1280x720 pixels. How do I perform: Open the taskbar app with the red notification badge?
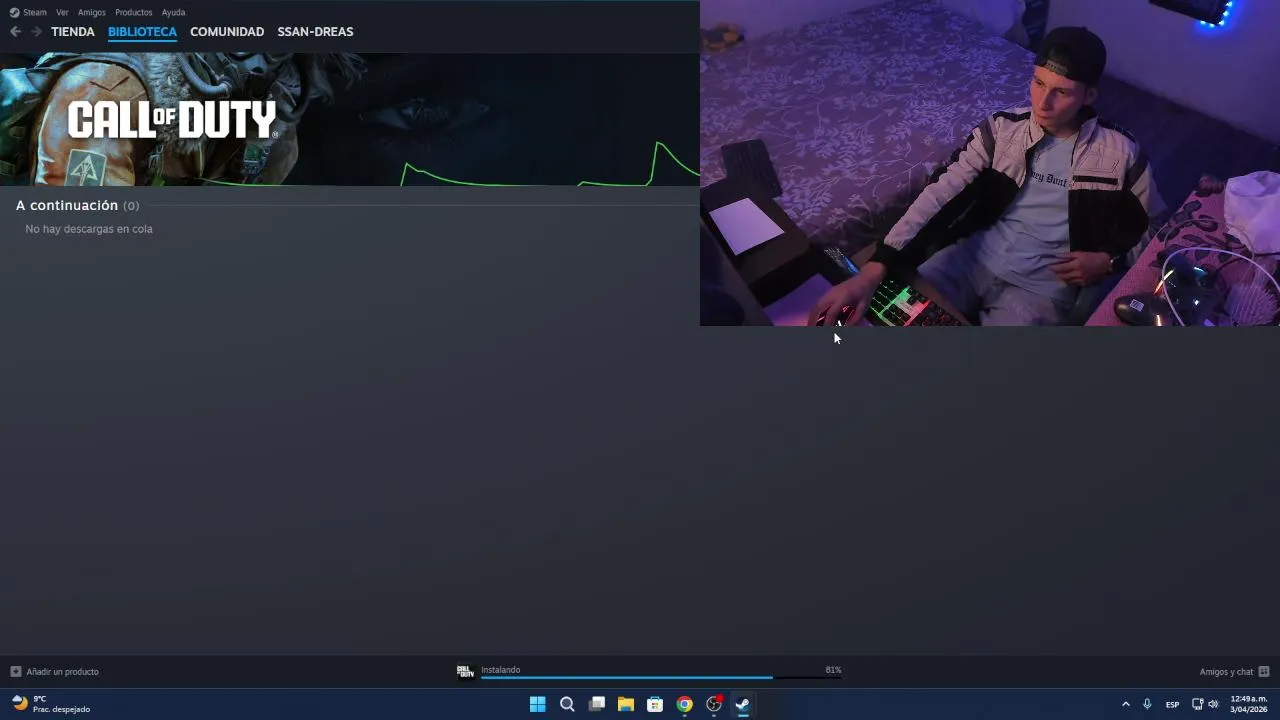coord(714,704)
